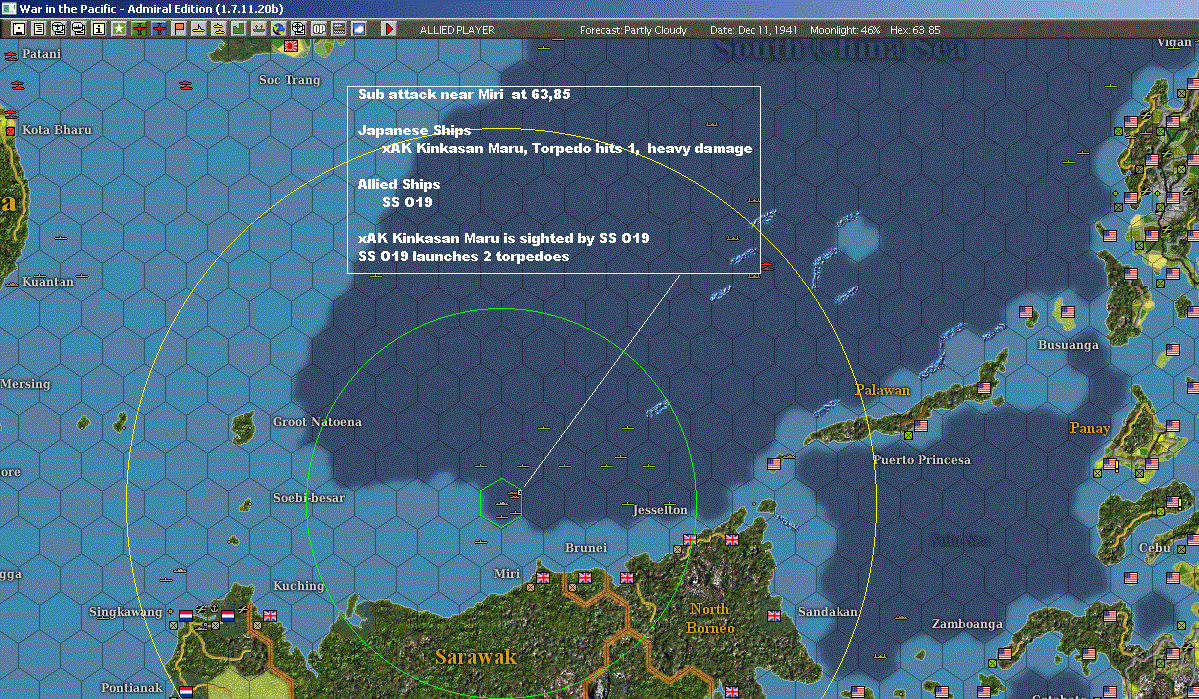Image resolution: width=1199 pixels, height=699 pixels.
Task: Click the 'SS O19 launches 2 torpedoes' line
Action: point(463,256)
